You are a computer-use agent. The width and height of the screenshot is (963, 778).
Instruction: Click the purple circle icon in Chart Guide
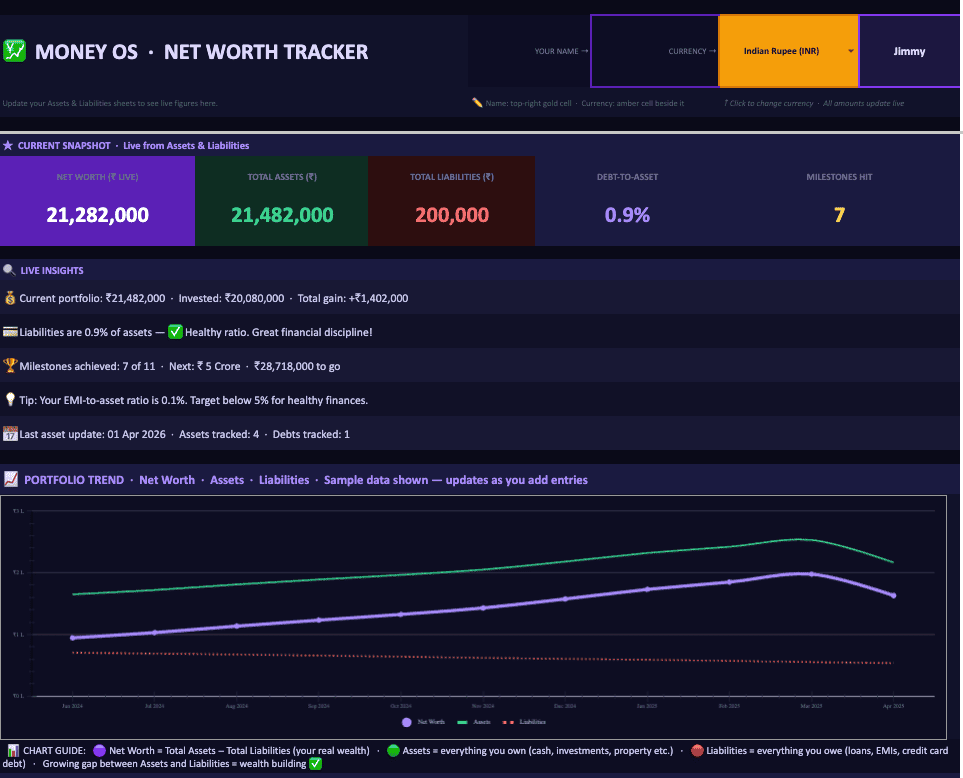point(99,750)
